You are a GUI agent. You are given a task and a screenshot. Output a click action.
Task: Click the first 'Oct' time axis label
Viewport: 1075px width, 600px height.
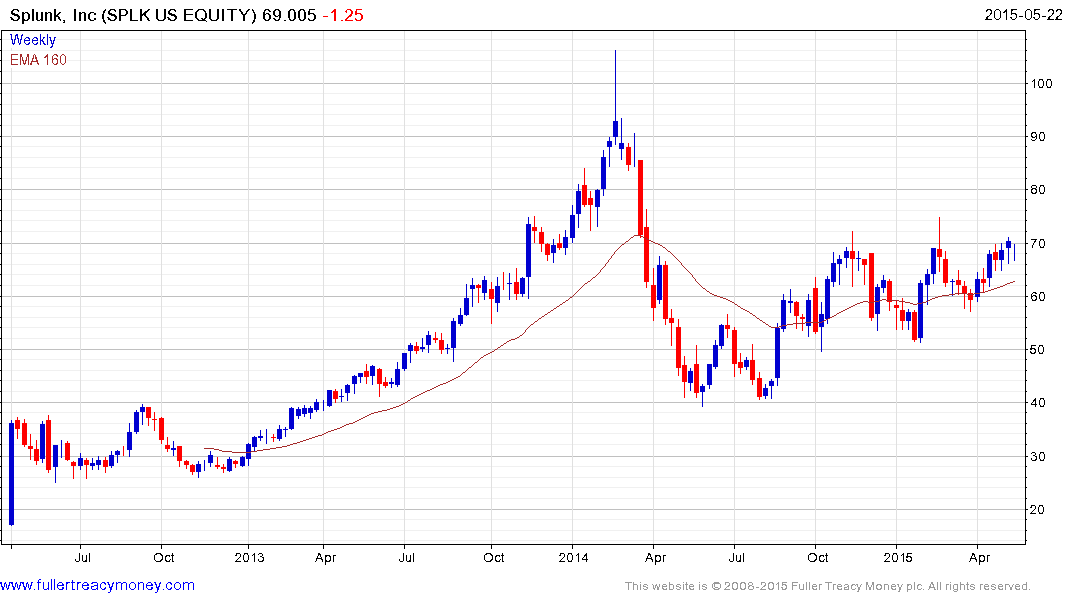tap(163, 557)
